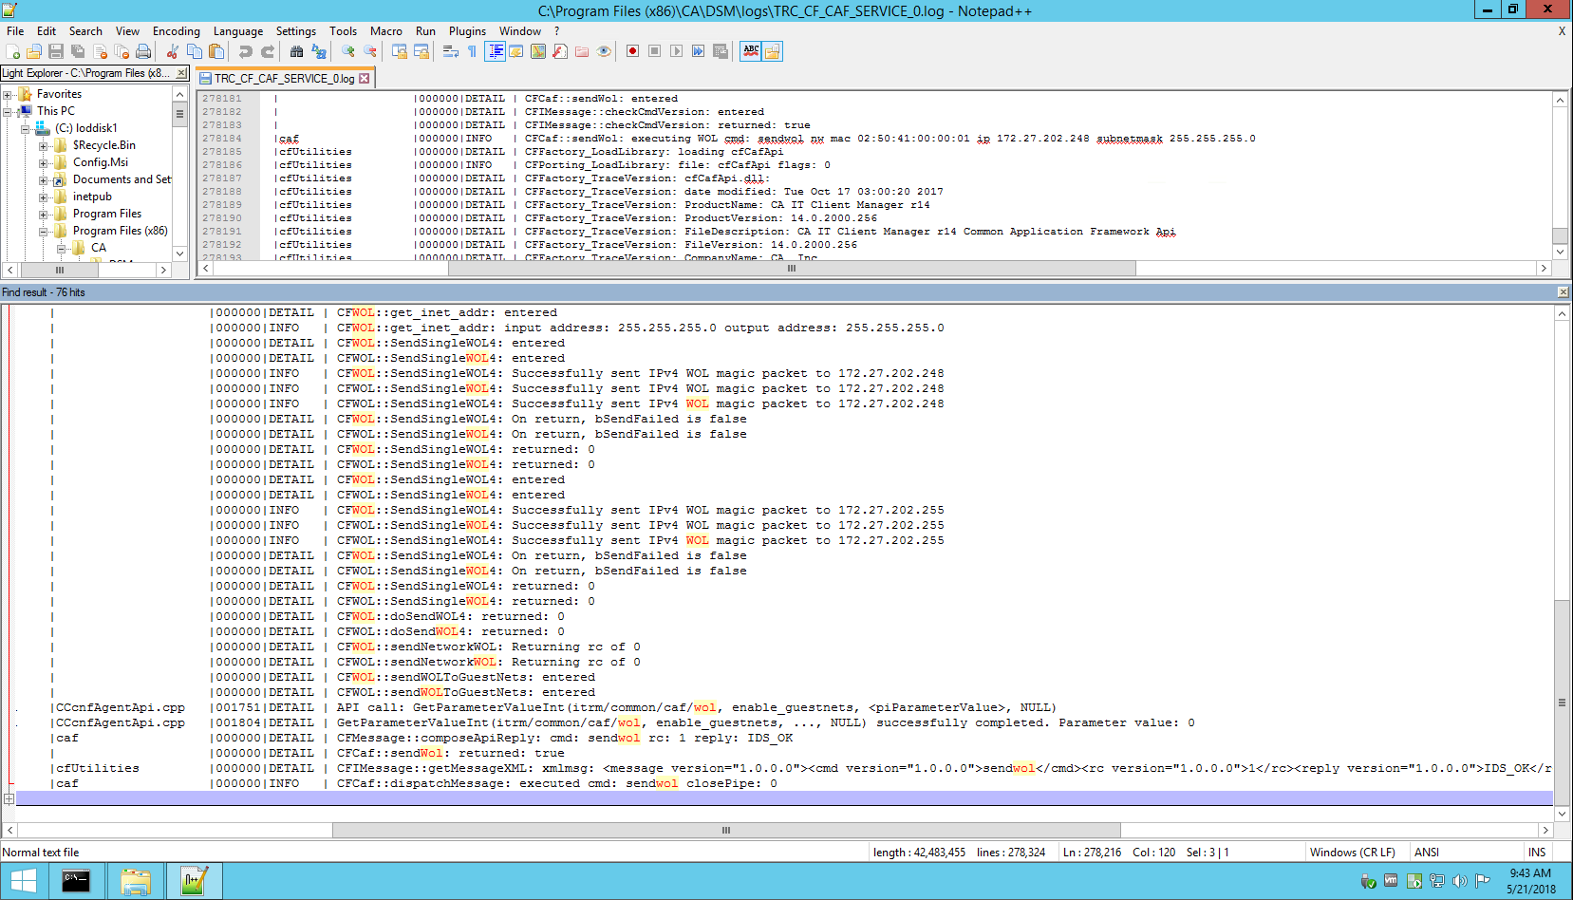Click the Print toolbar icon
This screenshot has height=900, width=1573.
click(143, 51)
